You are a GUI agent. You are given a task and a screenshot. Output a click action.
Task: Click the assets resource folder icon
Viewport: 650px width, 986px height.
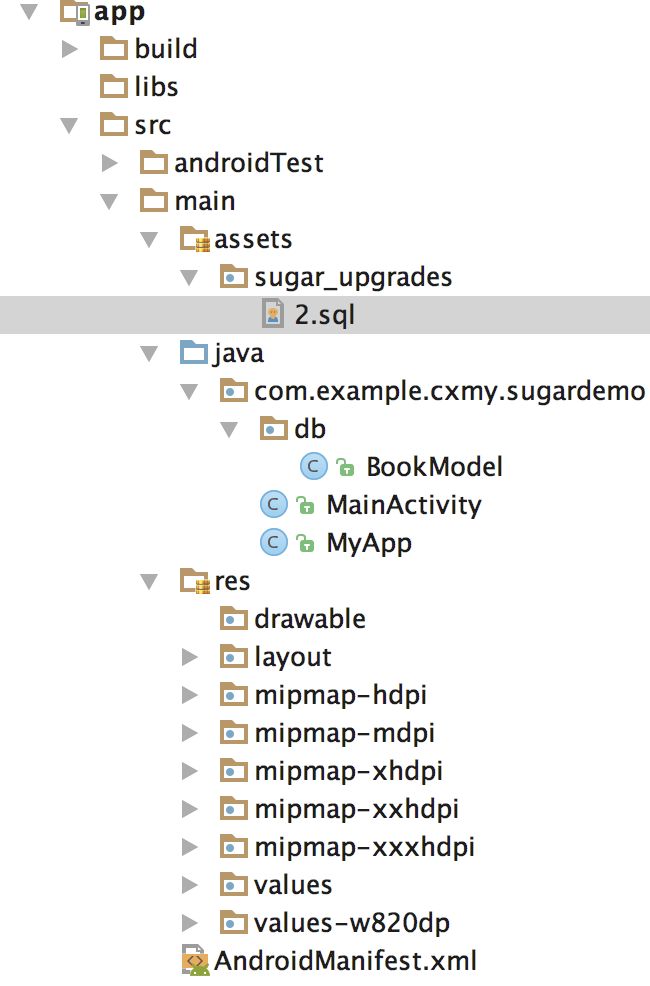tap(194, 240)
